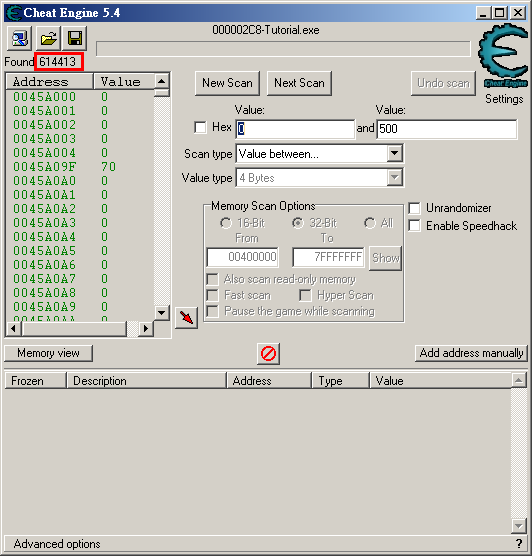Click the red arrow add-to-list icon
The image size is (532, 556).
tap(186, 317)
